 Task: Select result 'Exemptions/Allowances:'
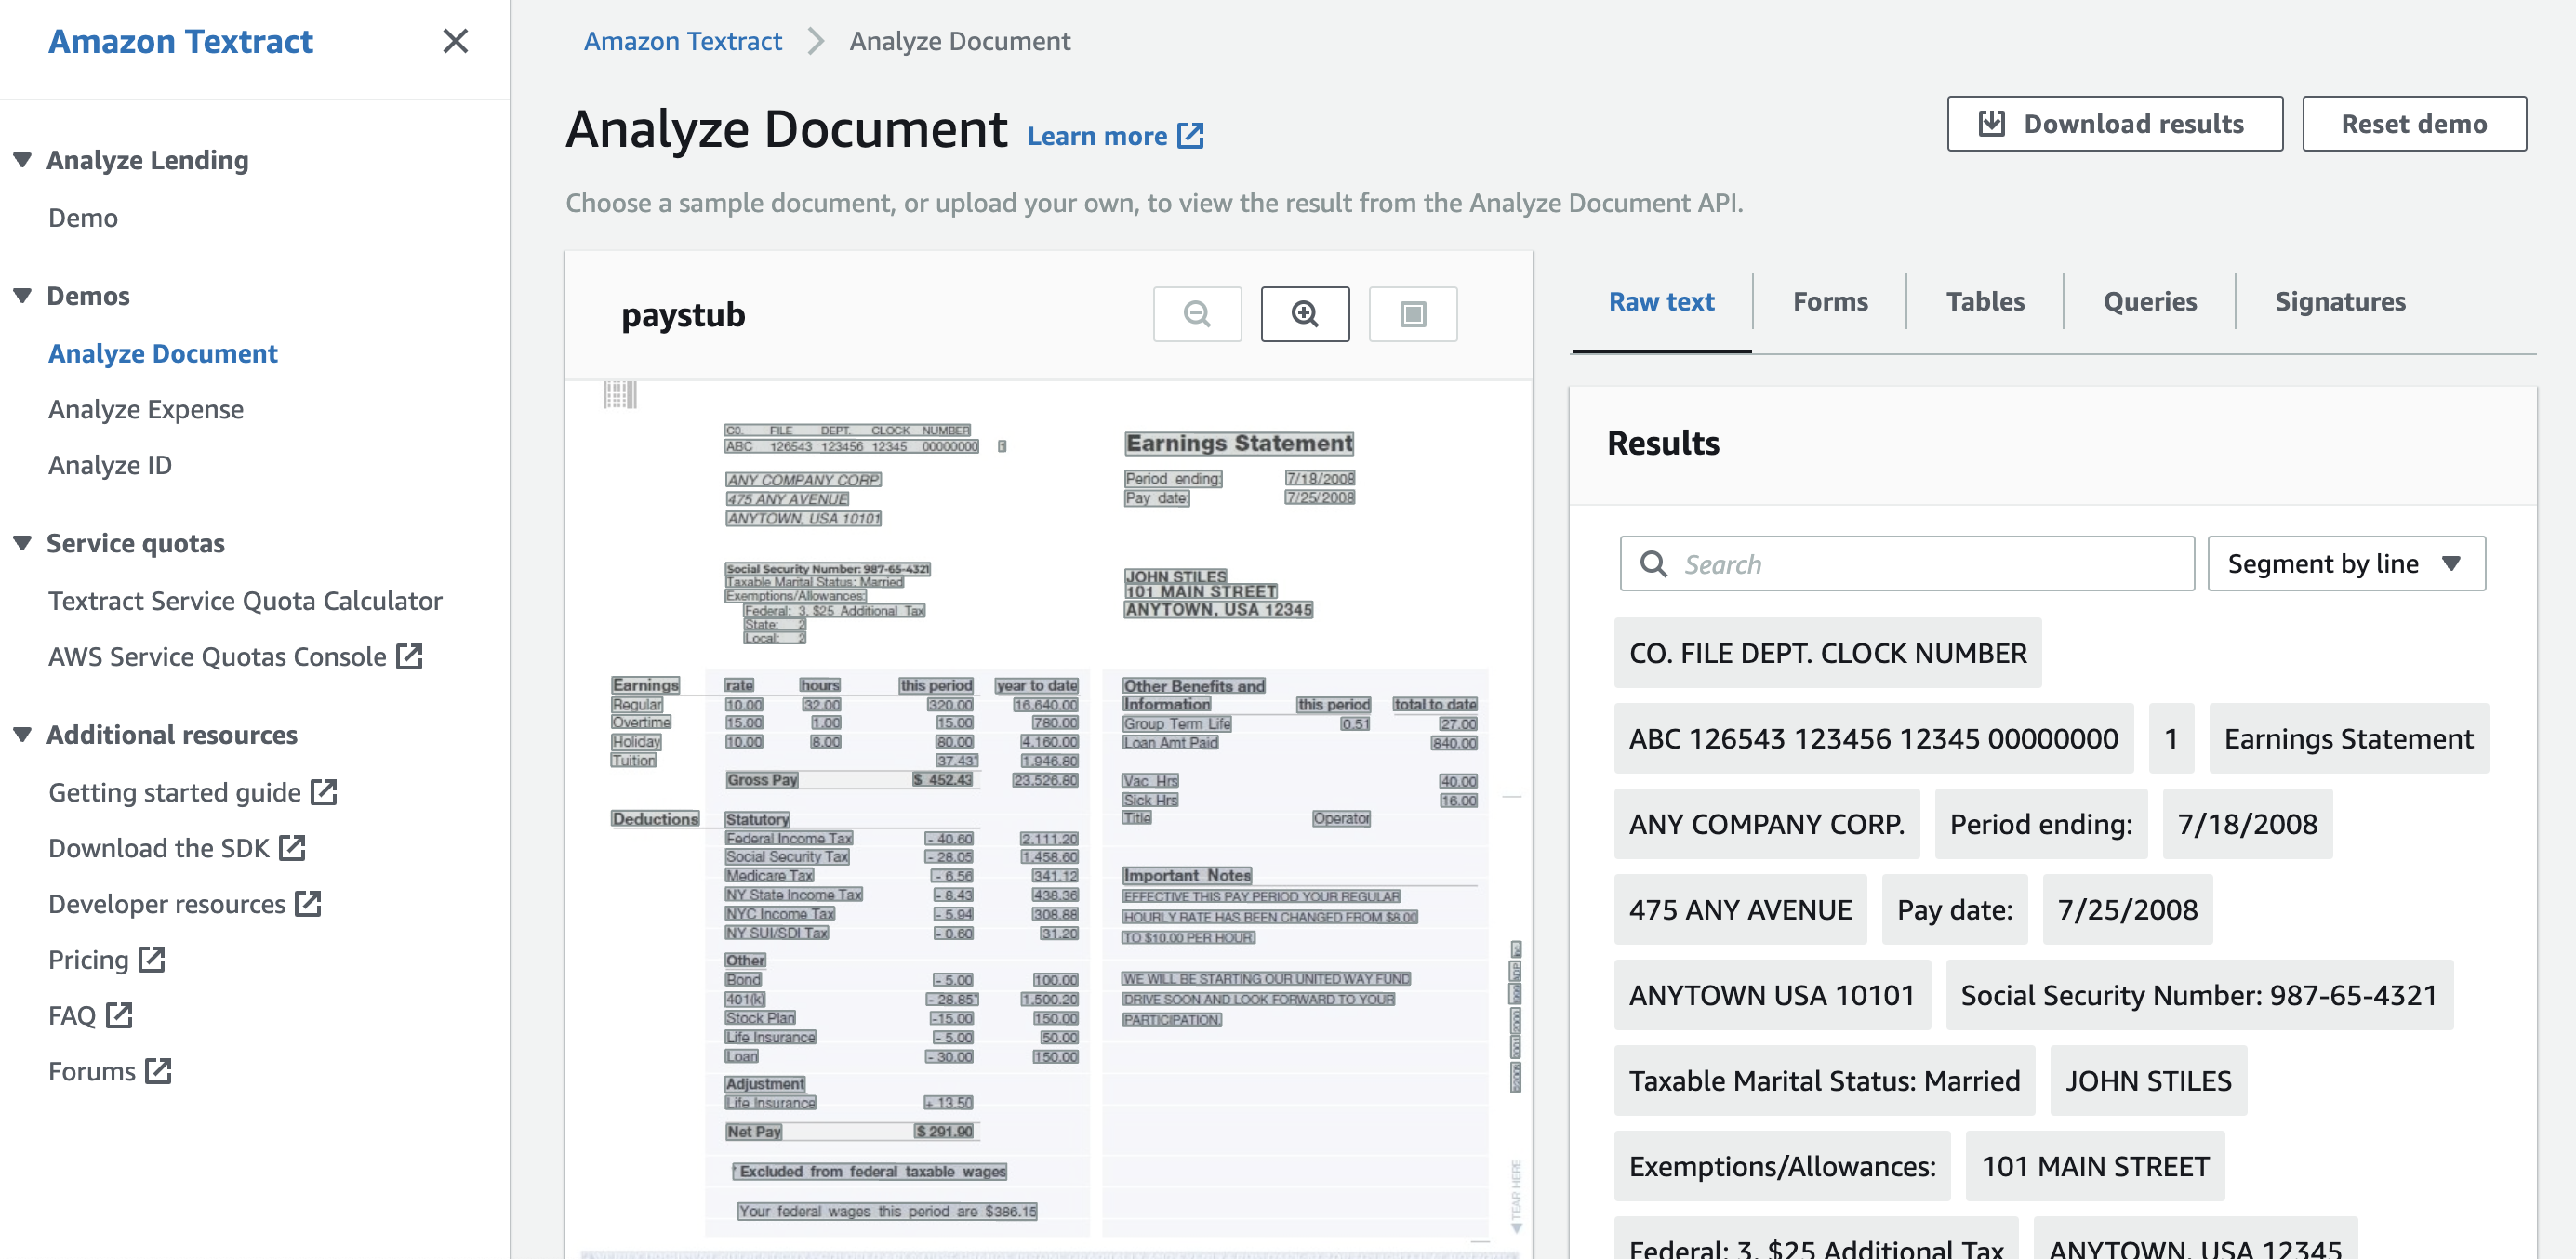[1782, 1166]
